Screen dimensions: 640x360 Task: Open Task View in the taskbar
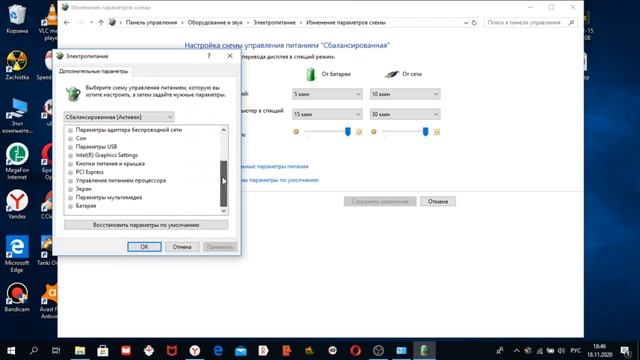(56, 350)
